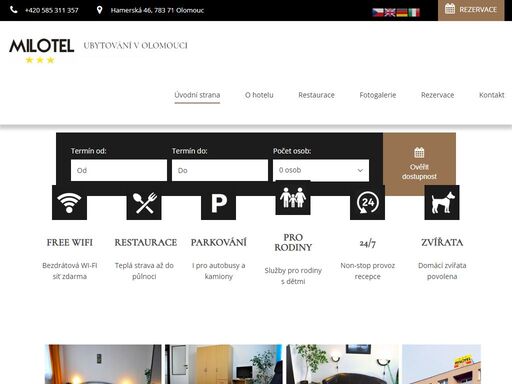Click the family services icon
The width and height of the screenshot is (512, 384).
(x=293, y=198)
